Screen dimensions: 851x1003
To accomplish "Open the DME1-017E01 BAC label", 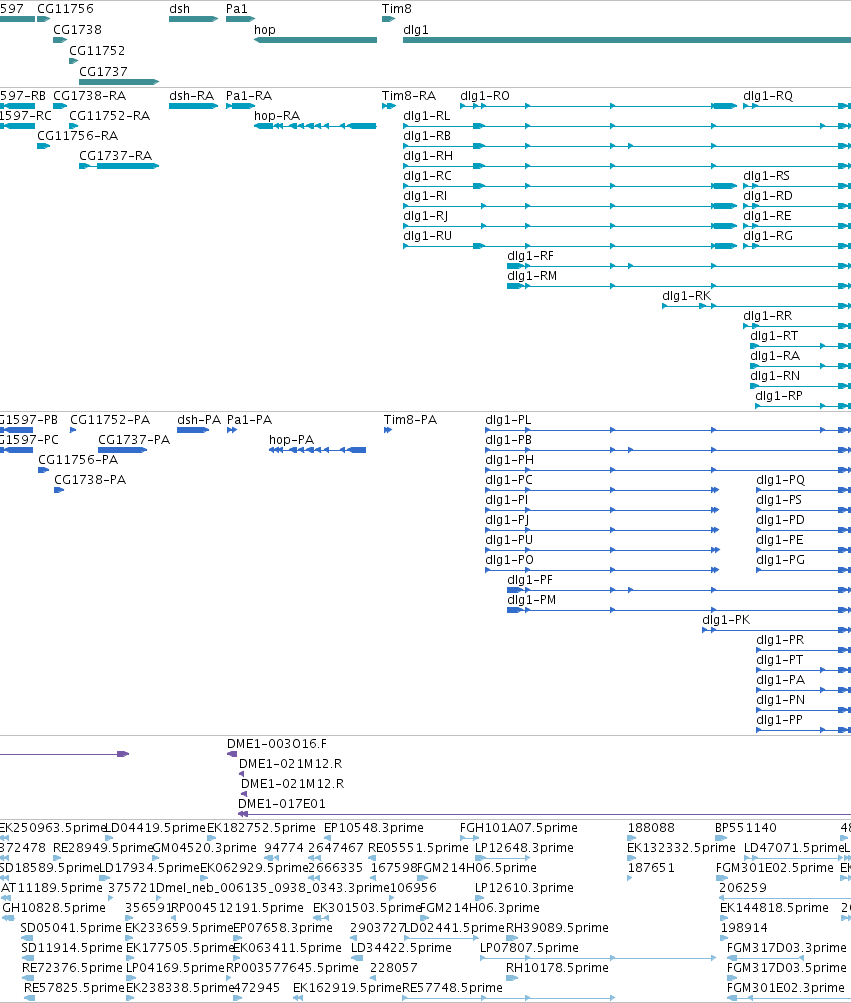I will 282,804.
